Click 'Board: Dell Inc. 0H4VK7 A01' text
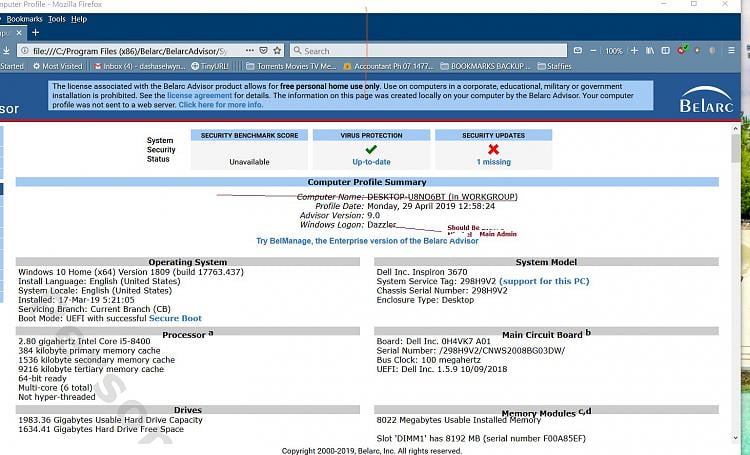Image resolution: width=750 pixels, height=455 pixels. (x=433, y=341)
